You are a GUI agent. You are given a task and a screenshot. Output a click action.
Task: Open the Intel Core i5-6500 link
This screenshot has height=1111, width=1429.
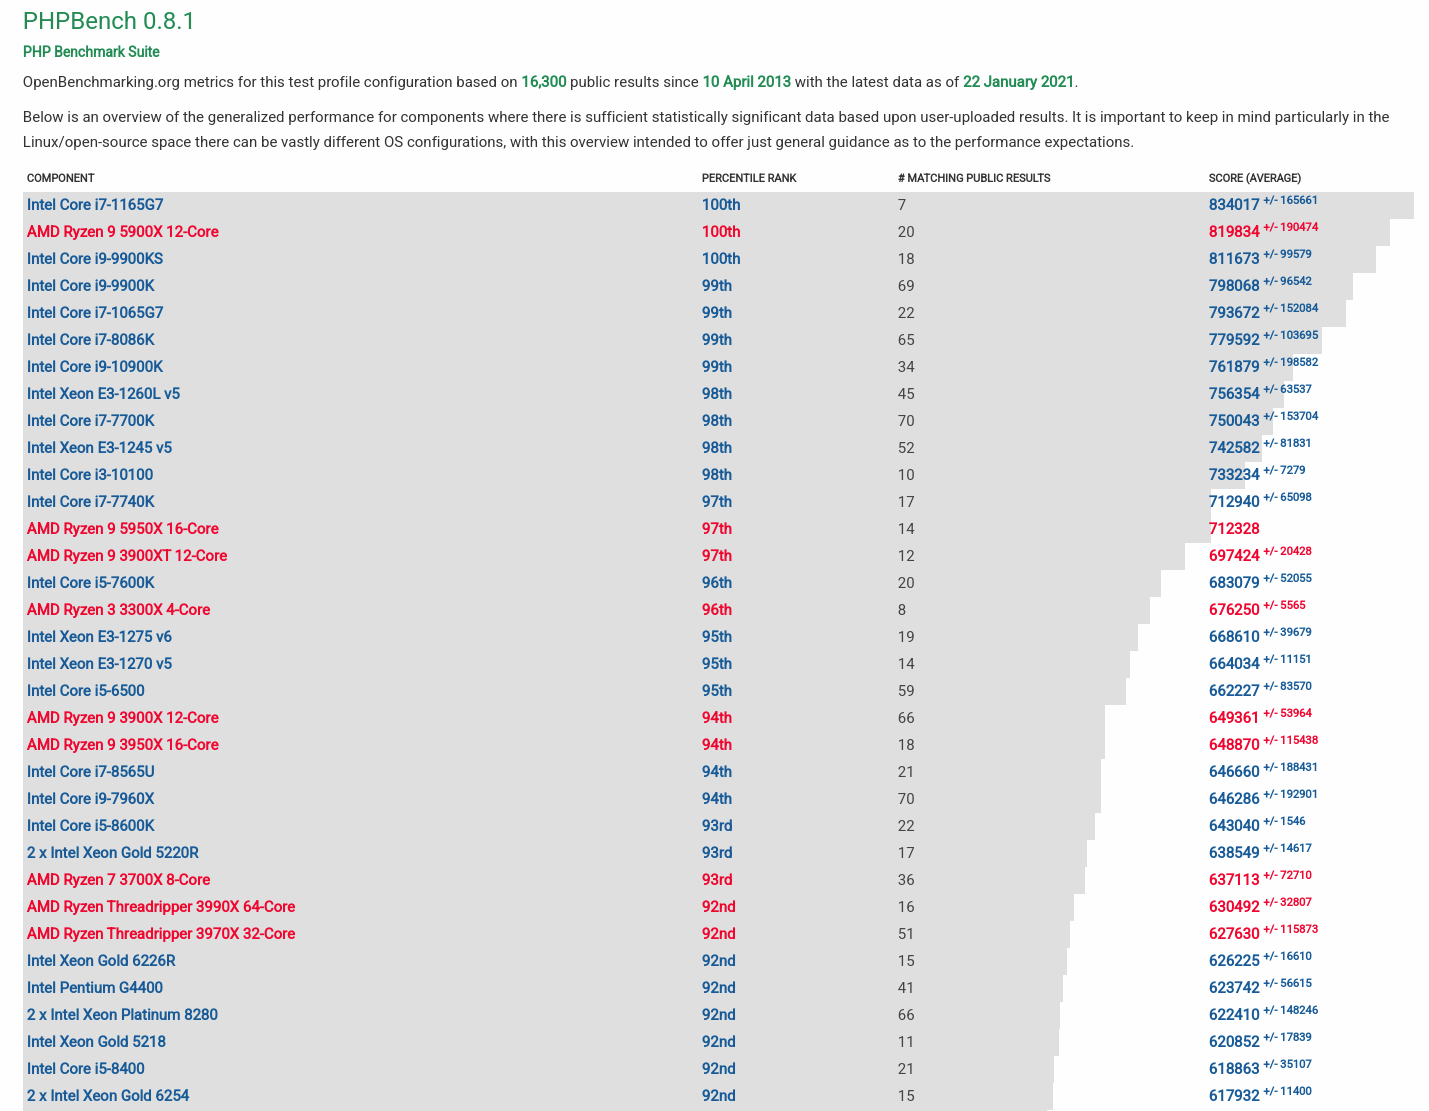coord(86,691)
